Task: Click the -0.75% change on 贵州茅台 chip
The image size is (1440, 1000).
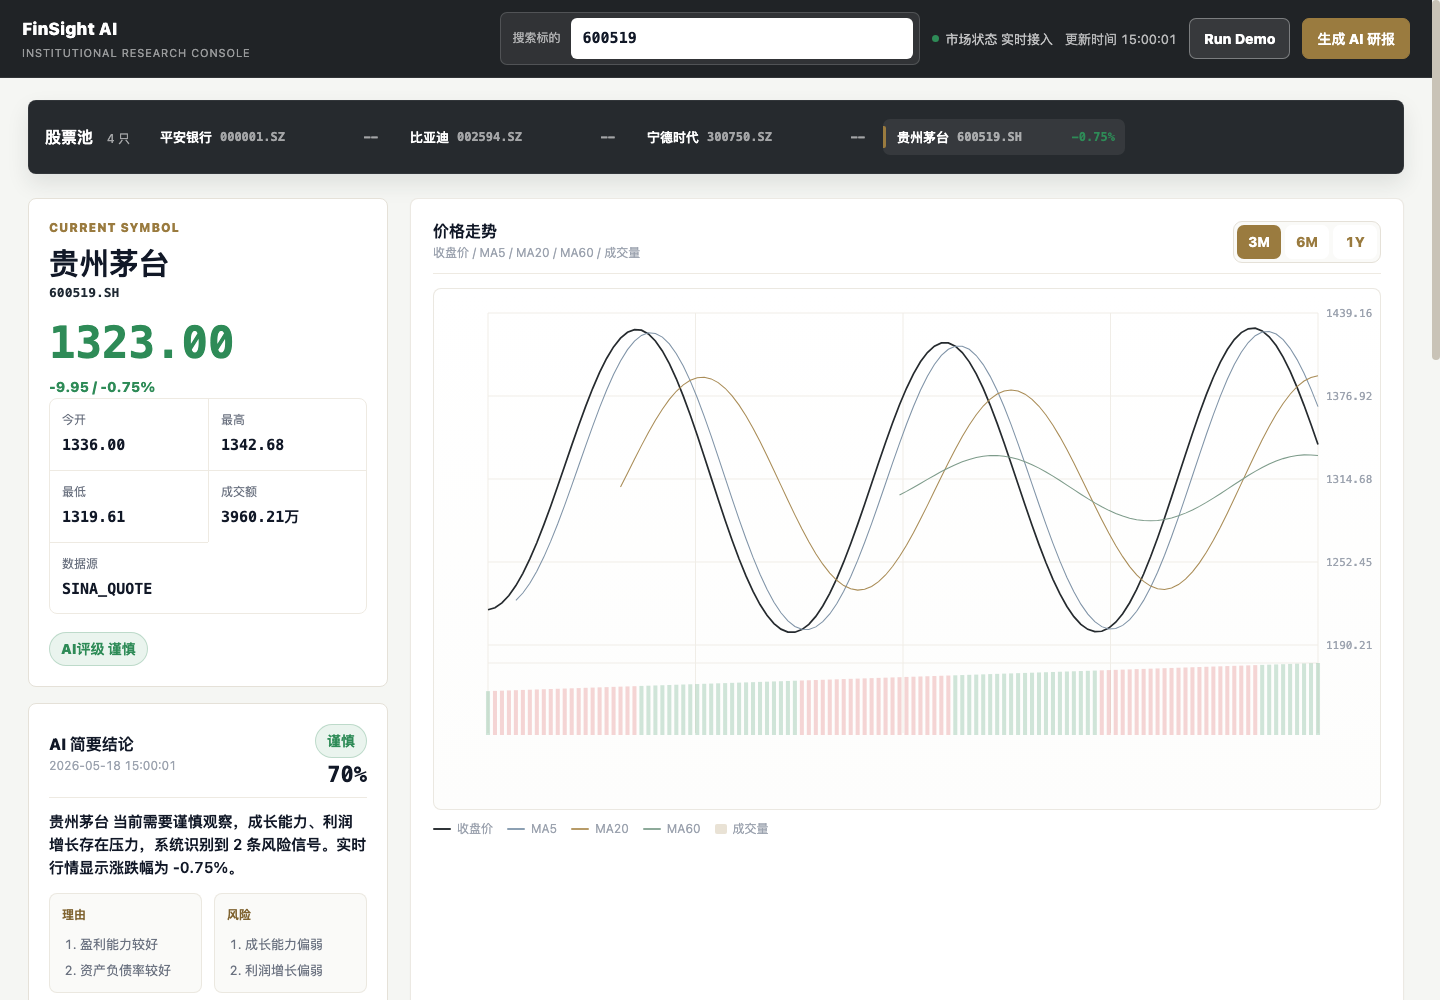Action: [1092, 137]
